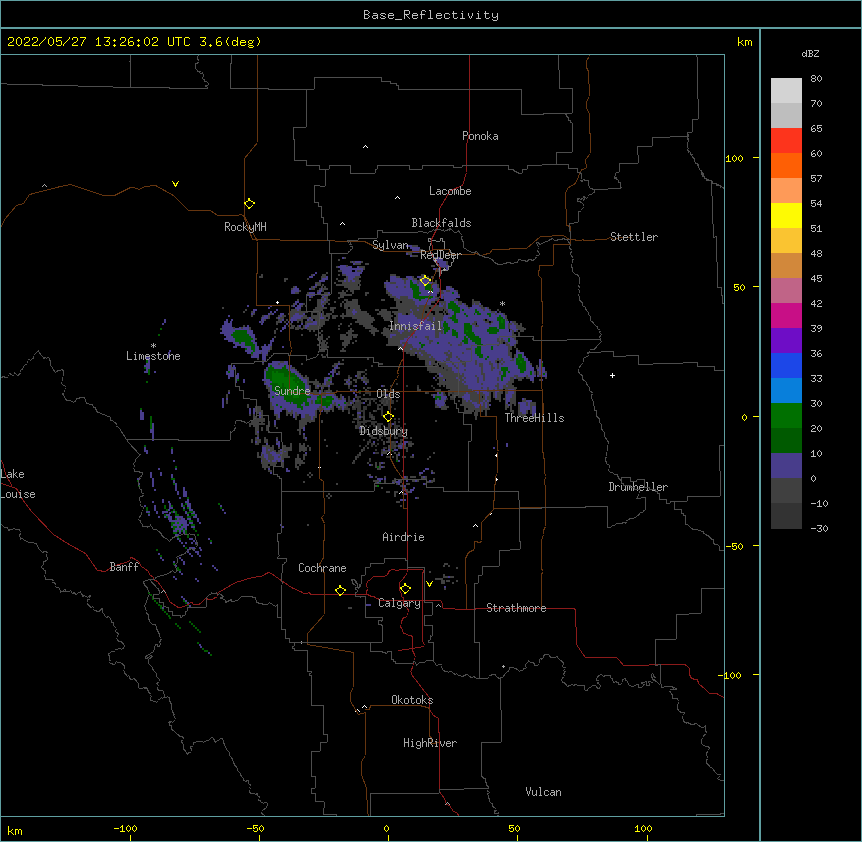Click the purple 36-39 dBZ legend swatch
The height and width of the screenshot is (842, 862).
click(x=786, y=341)
